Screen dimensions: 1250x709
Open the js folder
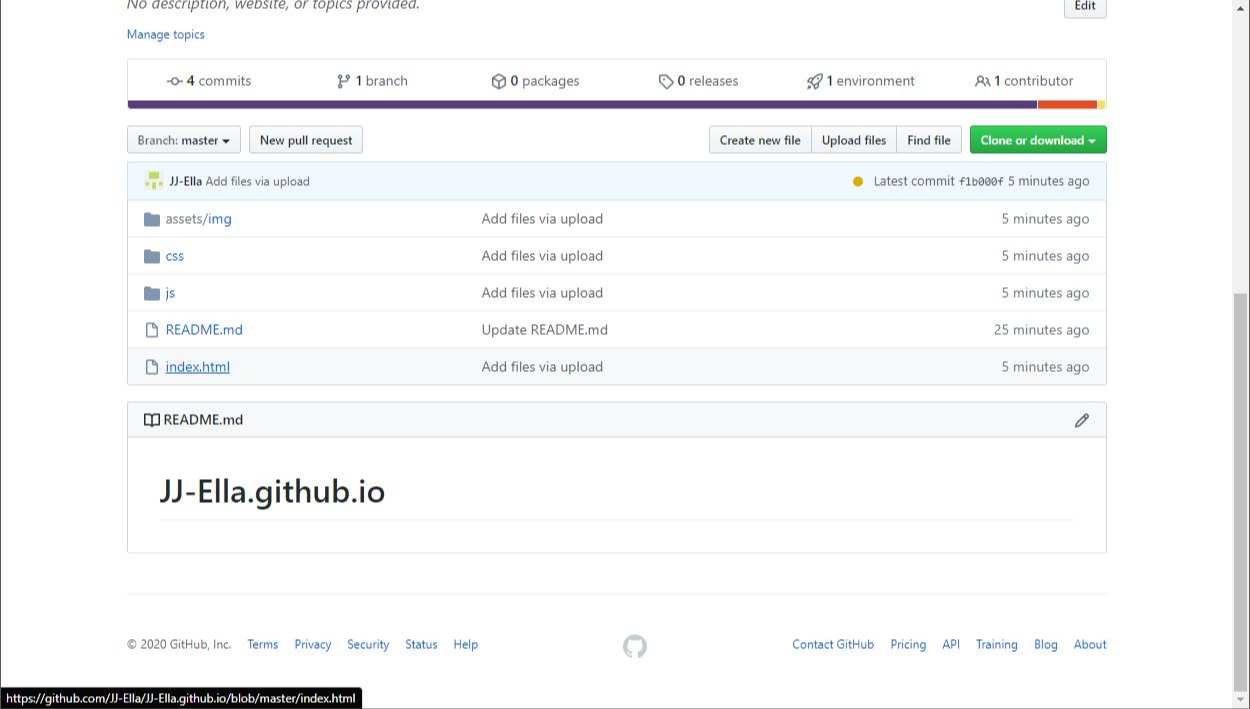click(x=170, y=293)
